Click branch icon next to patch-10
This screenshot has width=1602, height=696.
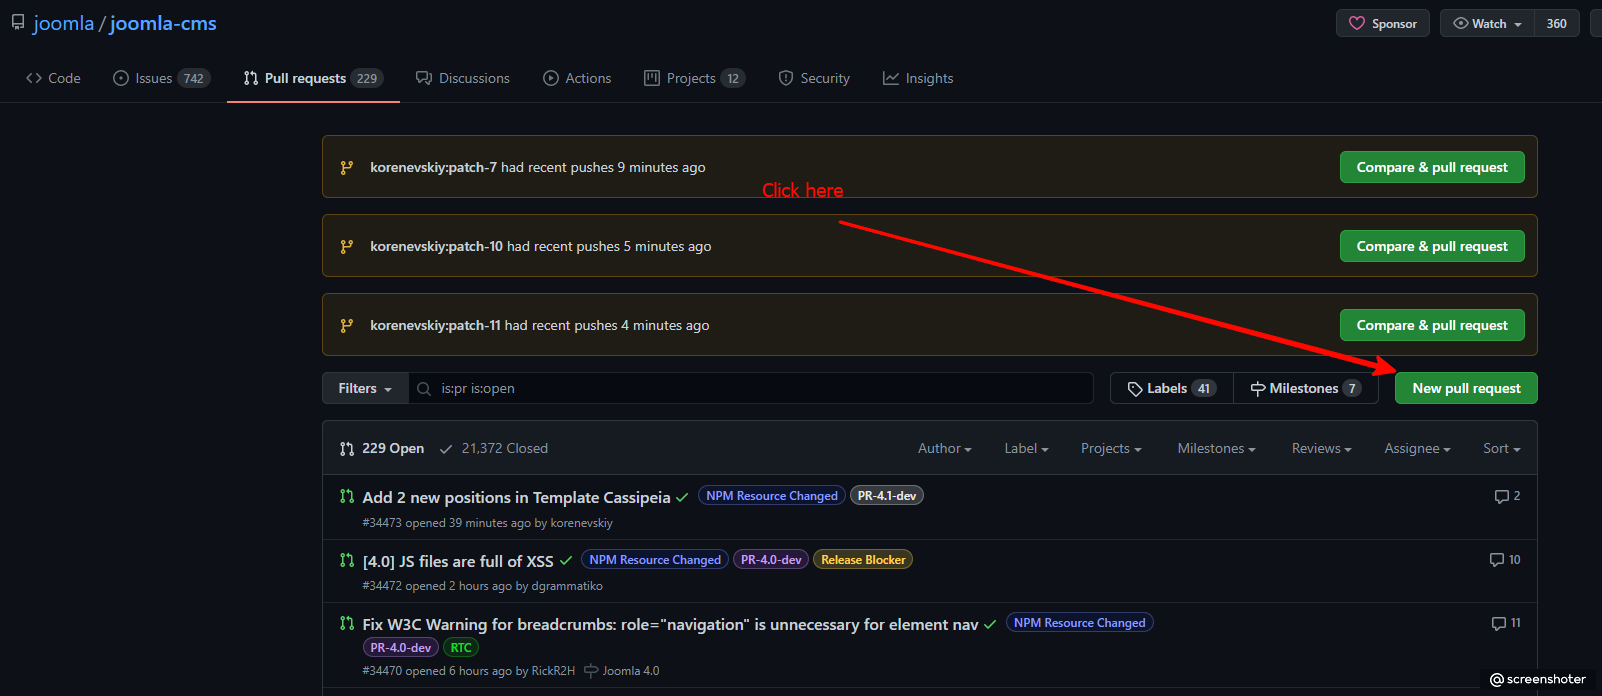[x=346, y=246]
